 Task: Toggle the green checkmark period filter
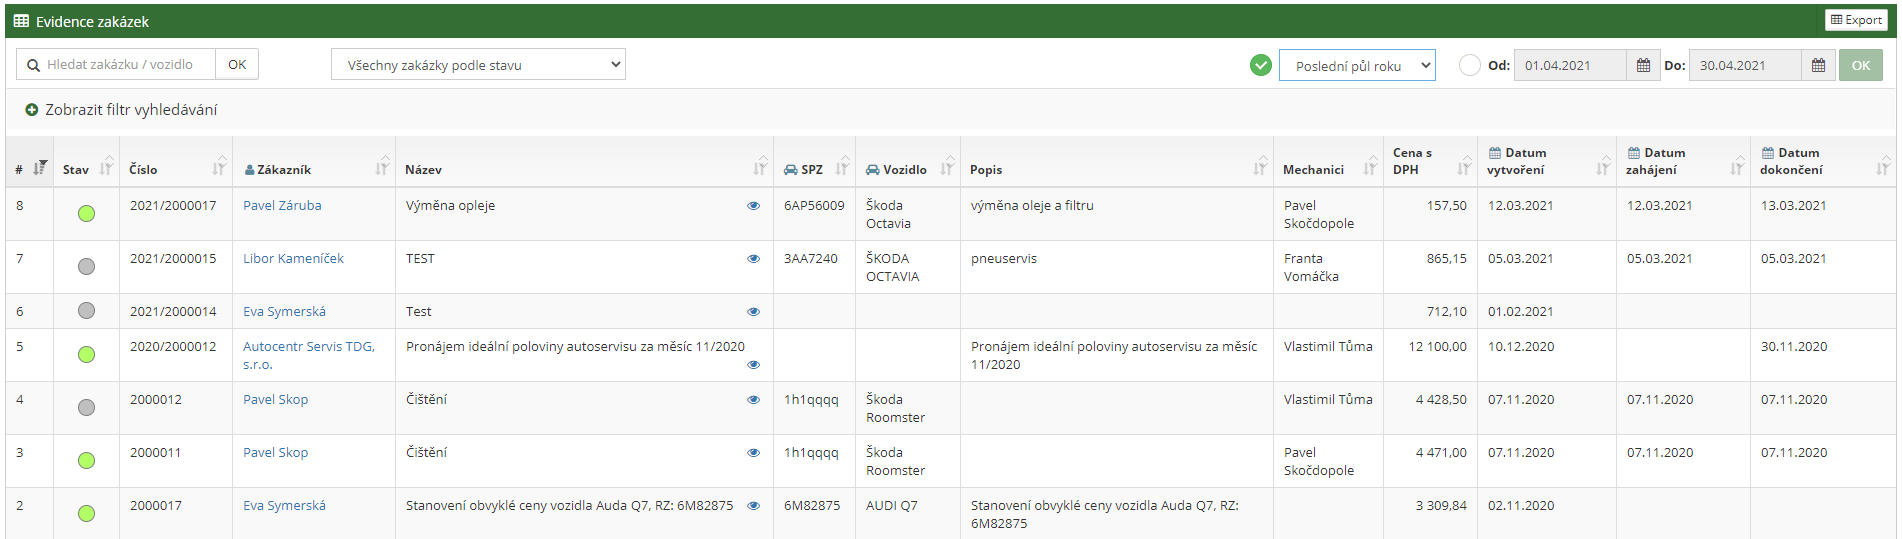tap(1260, 65)
